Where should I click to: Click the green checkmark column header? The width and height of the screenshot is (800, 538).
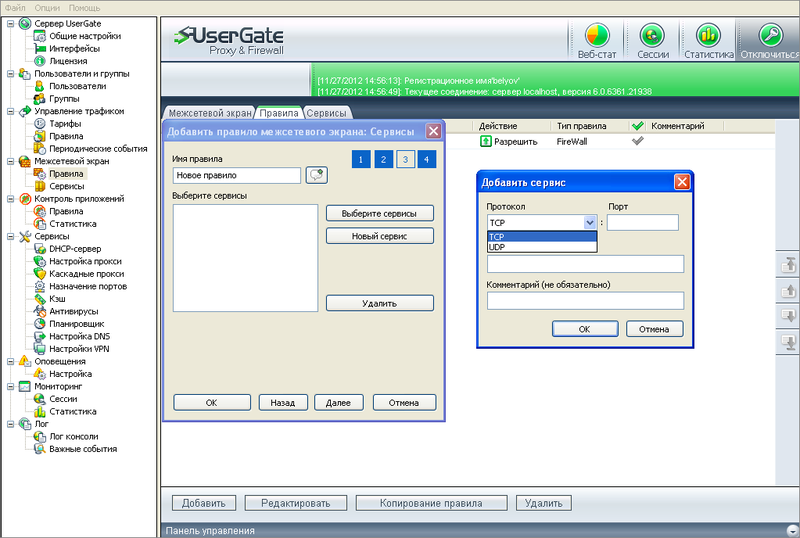point(637,126)
